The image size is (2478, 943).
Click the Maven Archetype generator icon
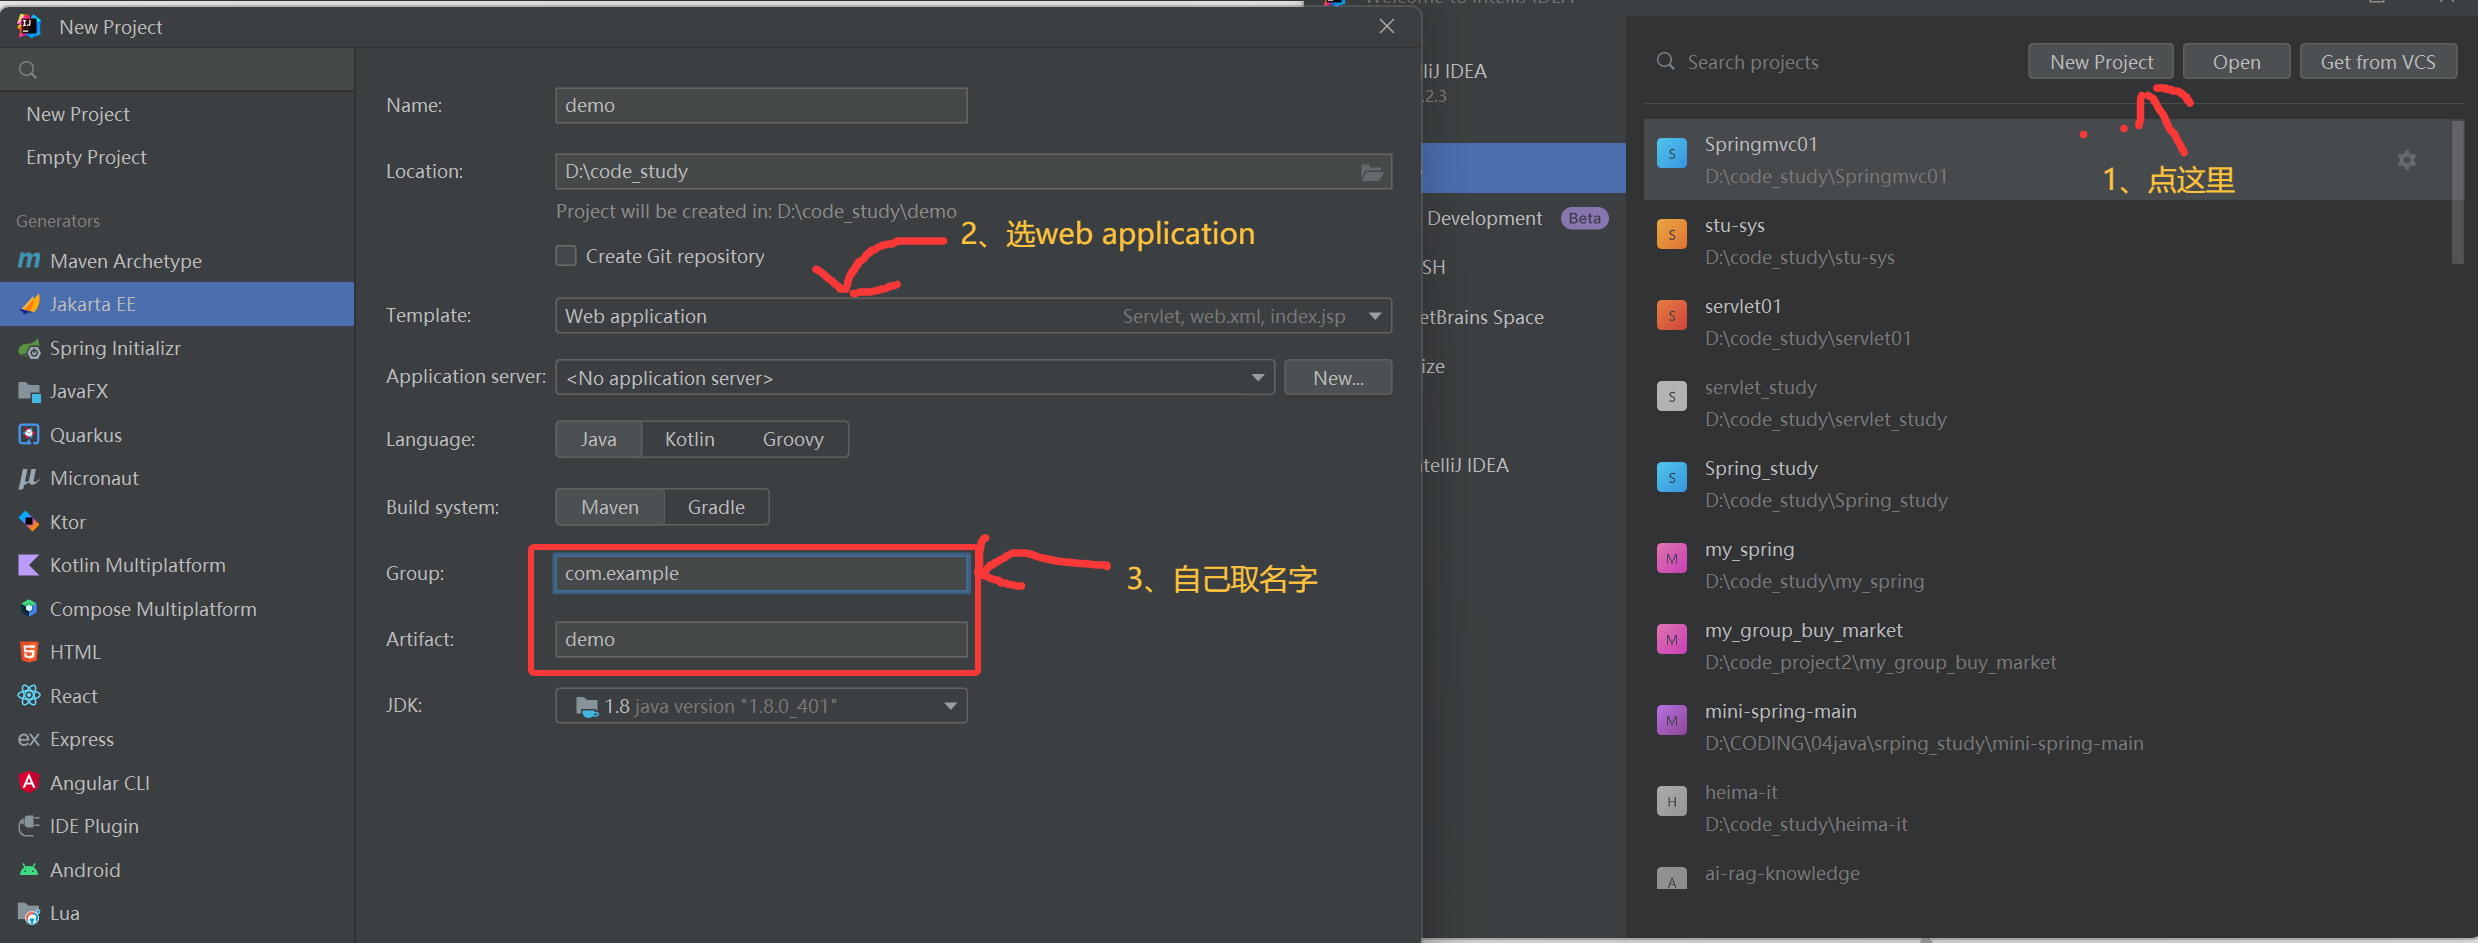click(29, 261)
